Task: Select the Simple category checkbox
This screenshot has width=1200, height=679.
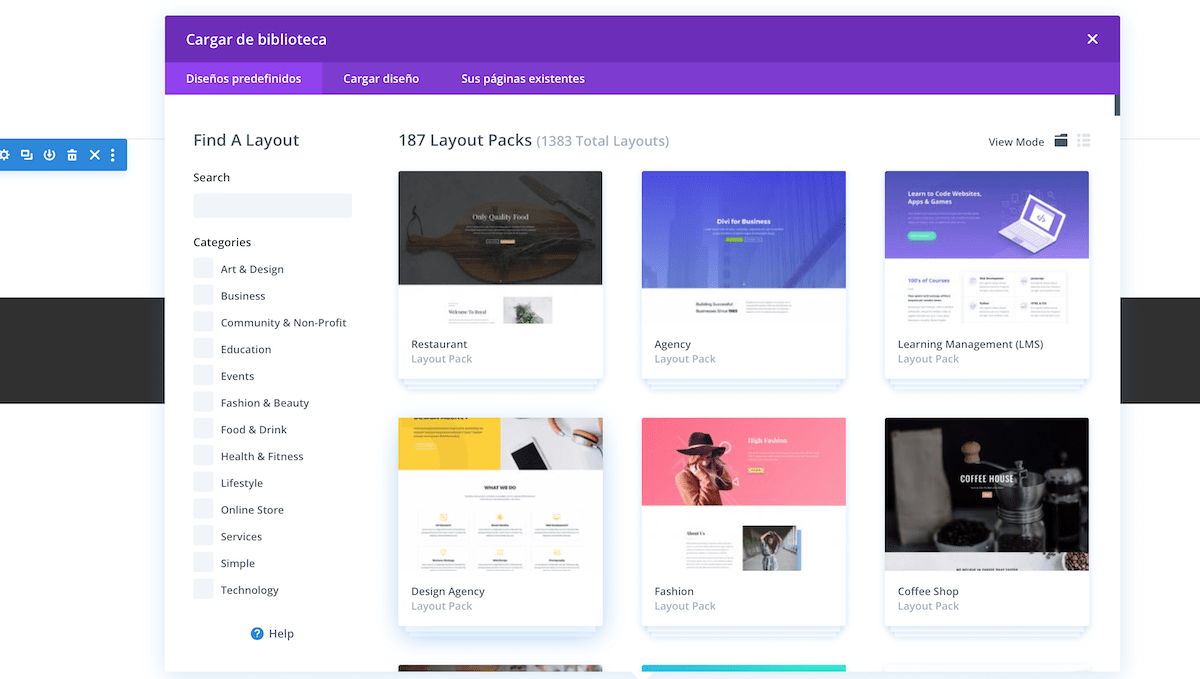Action: click(x=203, y=563)
